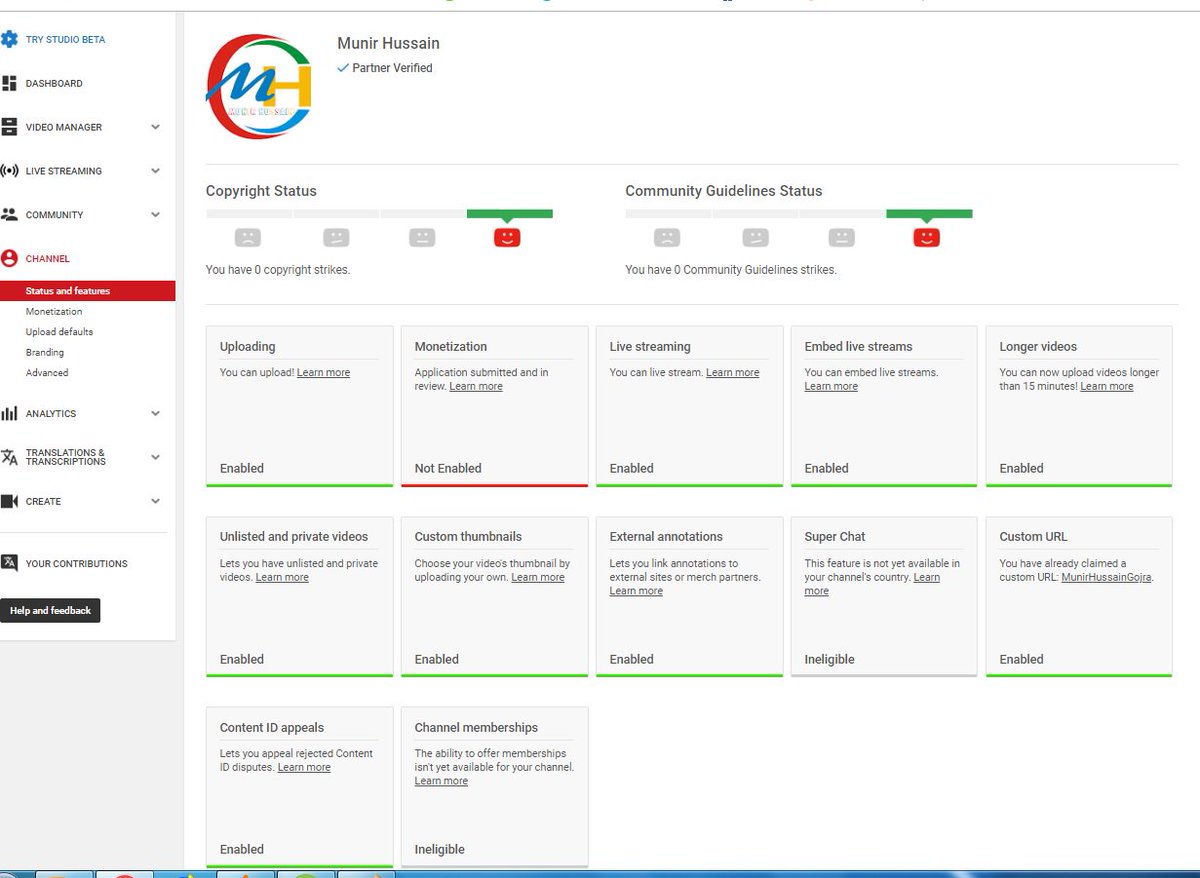Expand the Analytics section

[155, 413]
